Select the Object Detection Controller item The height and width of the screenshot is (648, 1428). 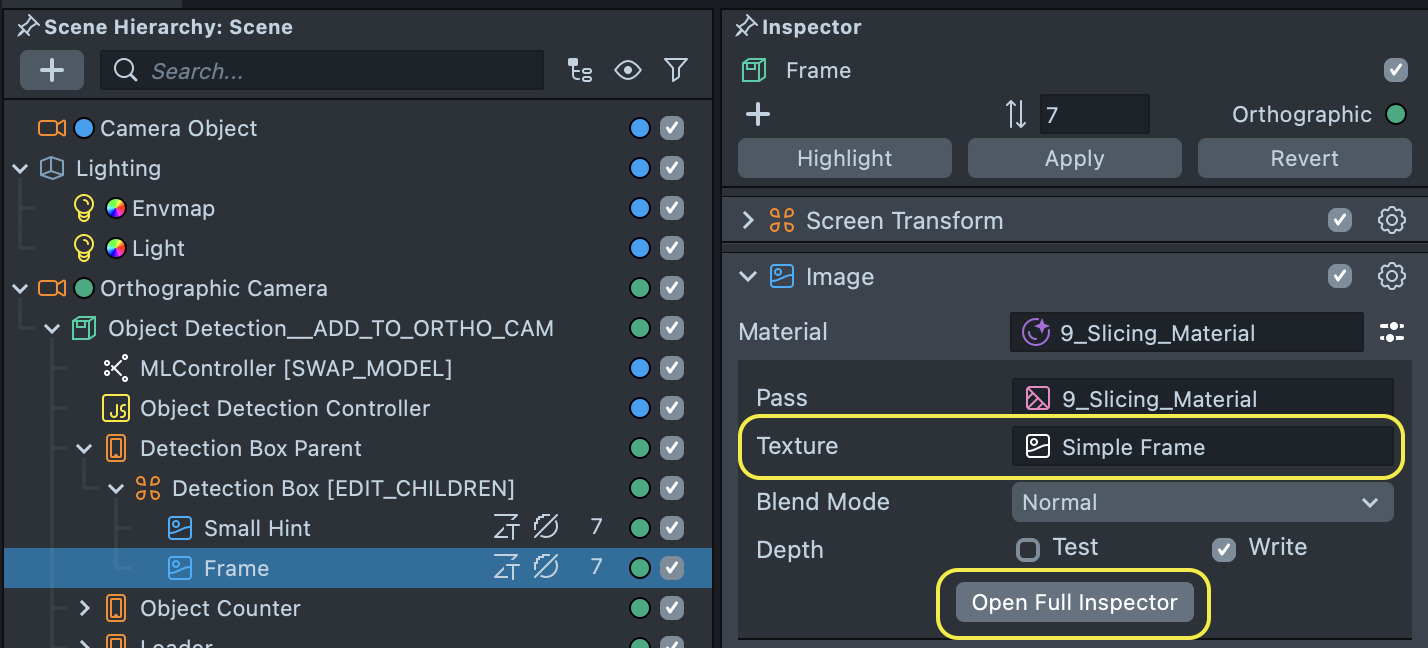pyautogui.click(x=285, y=408)
